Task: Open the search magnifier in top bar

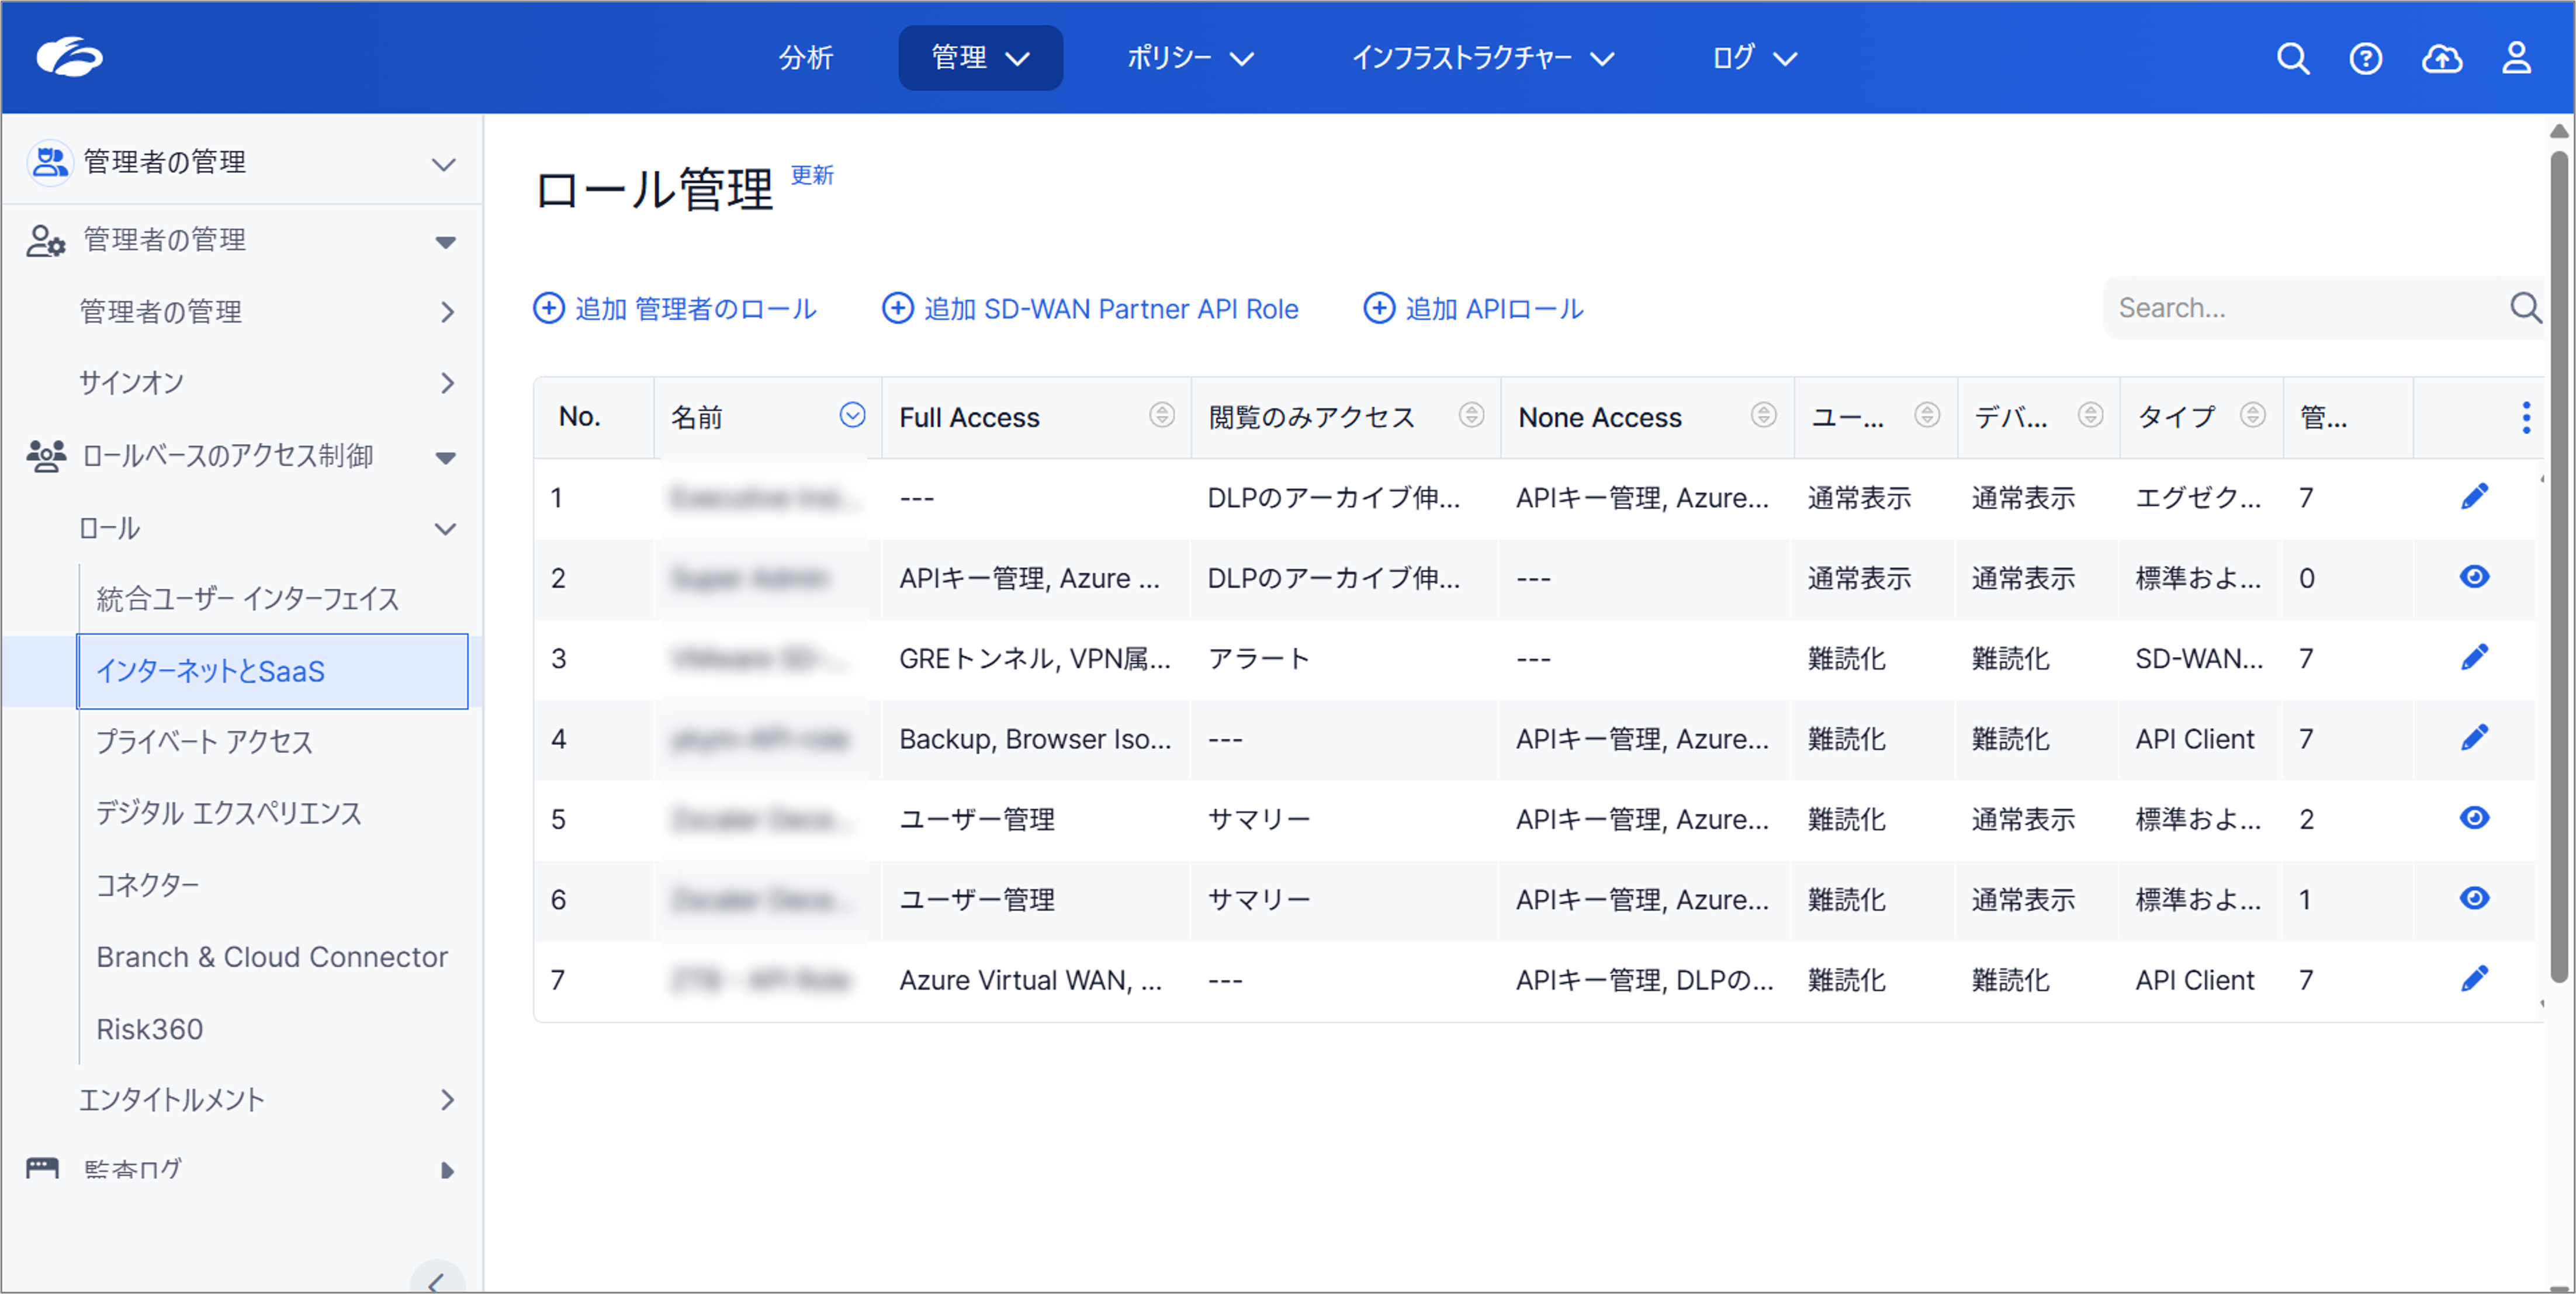Action: [x=2292, y=58]
